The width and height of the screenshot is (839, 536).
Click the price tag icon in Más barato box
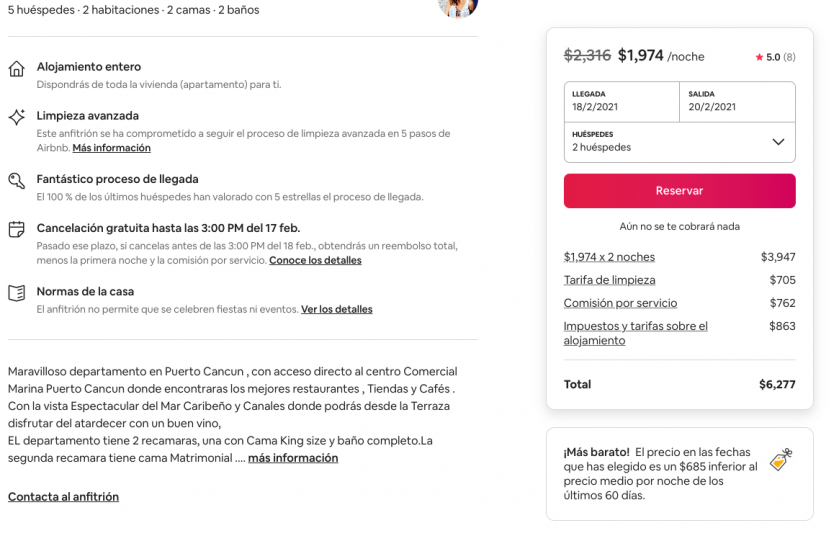[780, 459]
